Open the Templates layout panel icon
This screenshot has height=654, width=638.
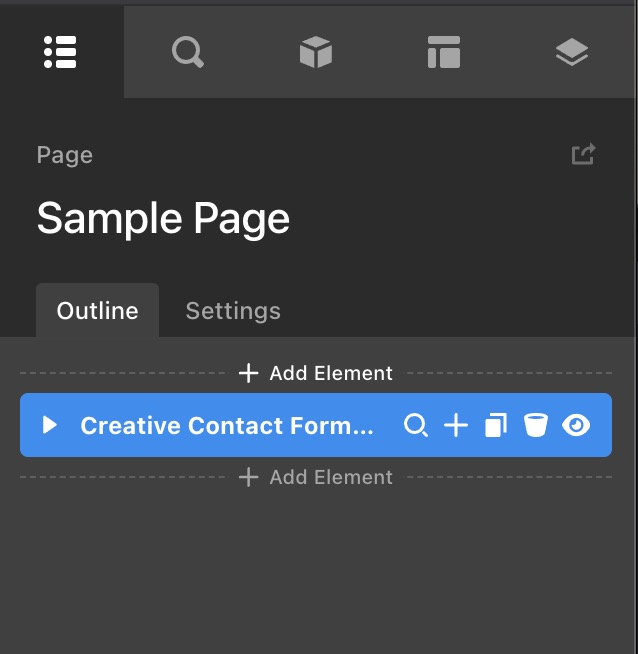(444, 52)
